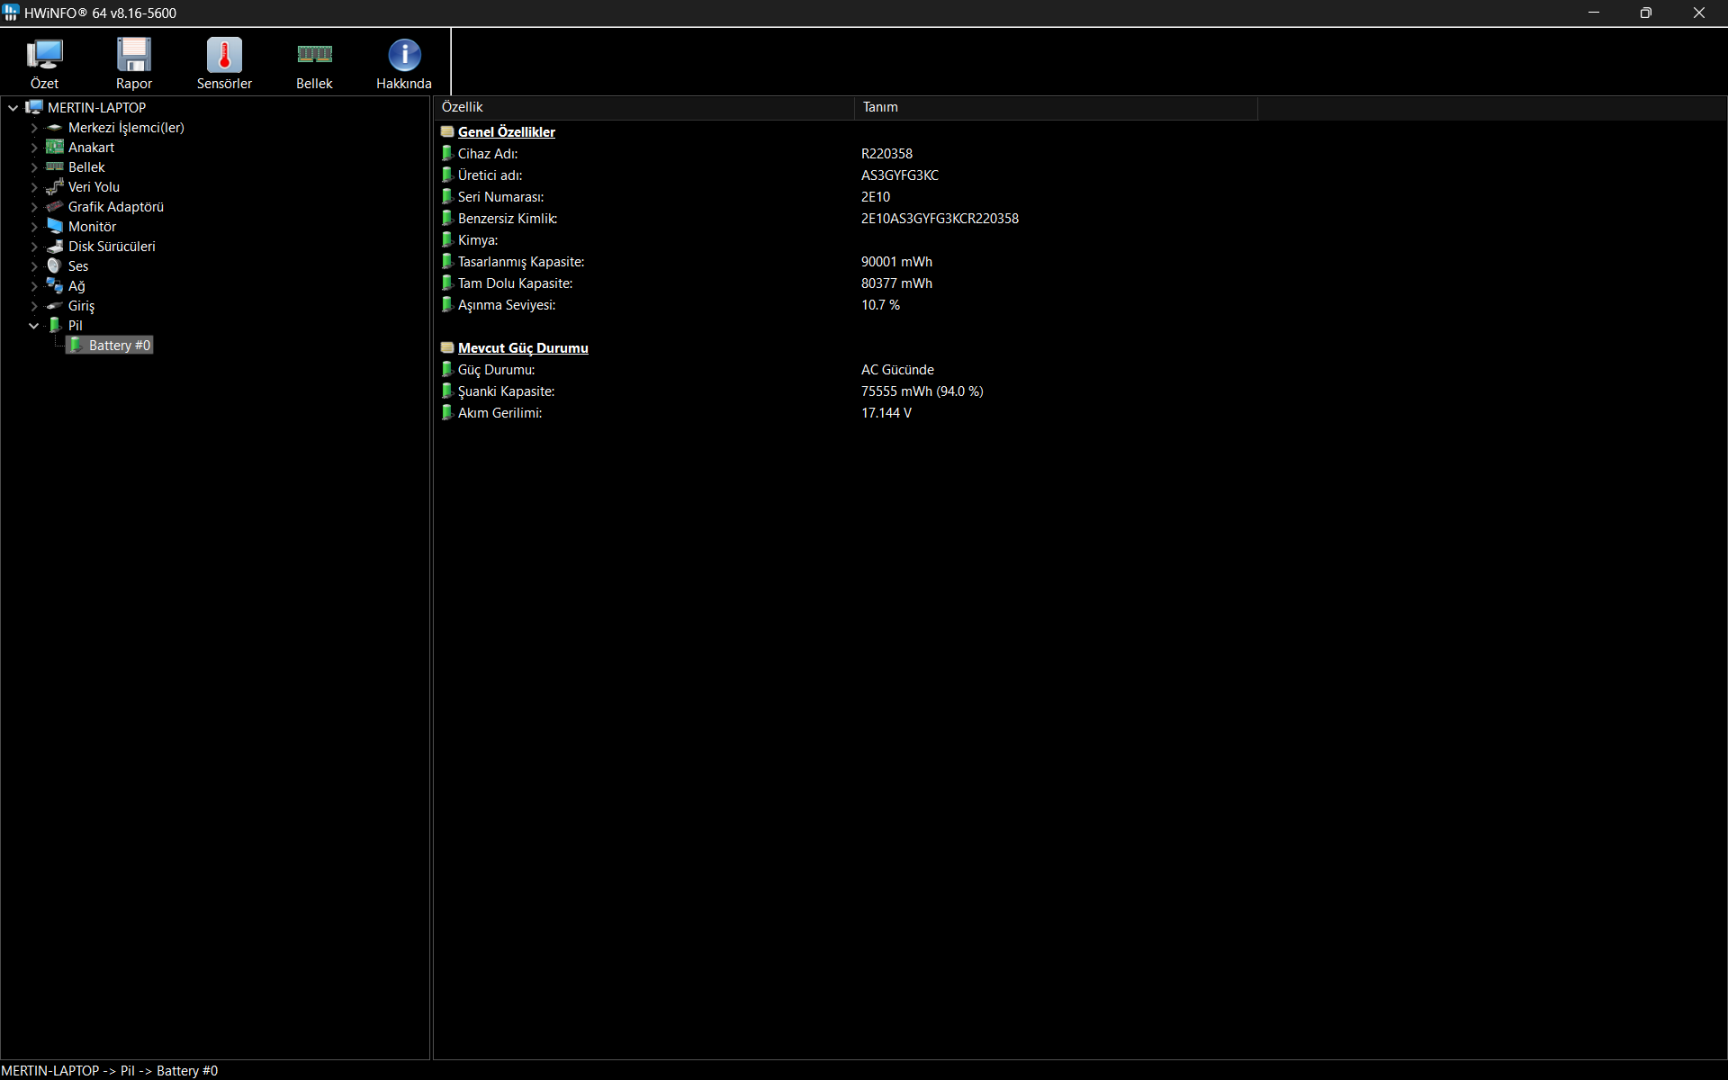1728x1080 pixels.
Task: Expand the Giriş tree node
Action: pos(34,306)
